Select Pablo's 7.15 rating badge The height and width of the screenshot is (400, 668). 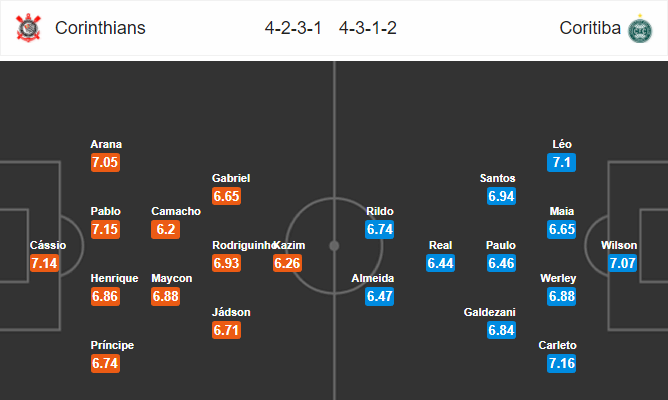[105, 230]
